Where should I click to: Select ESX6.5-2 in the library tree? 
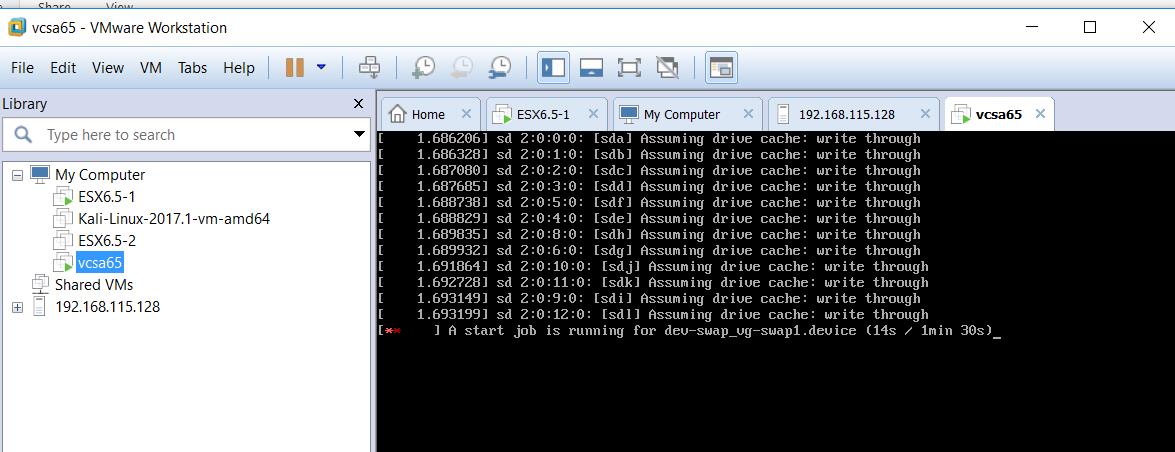106,241
